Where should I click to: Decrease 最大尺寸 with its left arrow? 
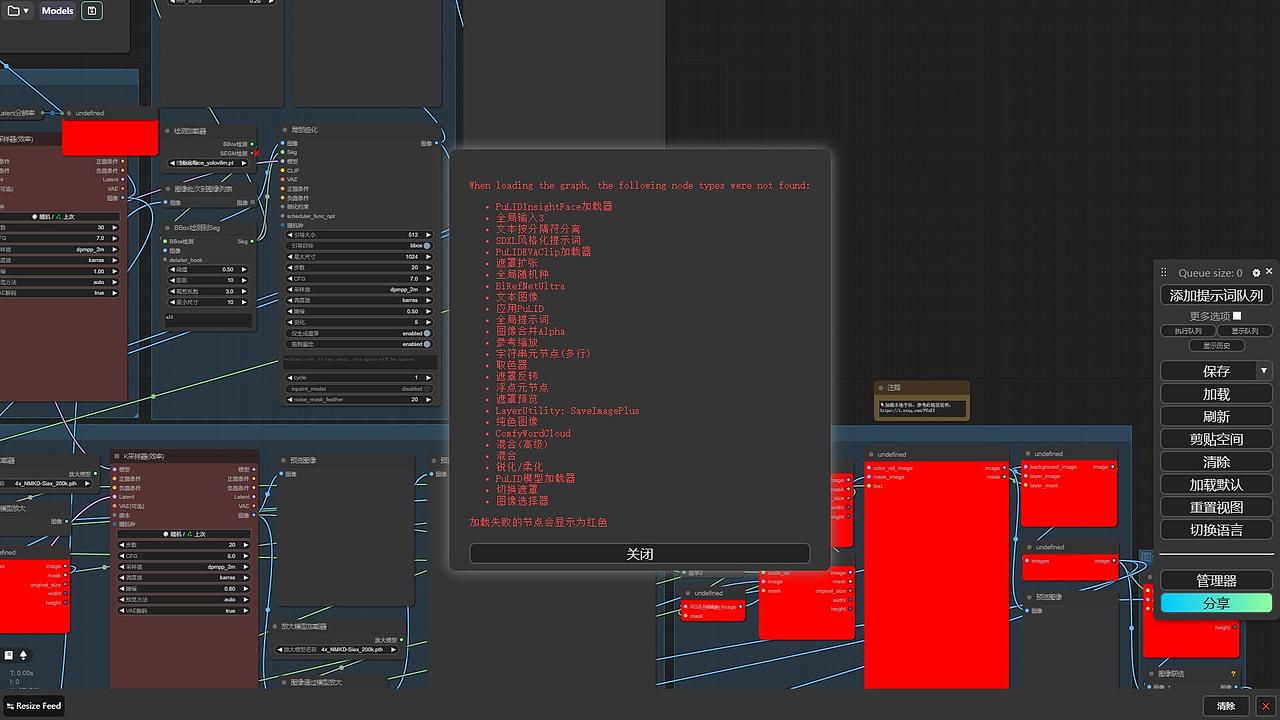290,257
